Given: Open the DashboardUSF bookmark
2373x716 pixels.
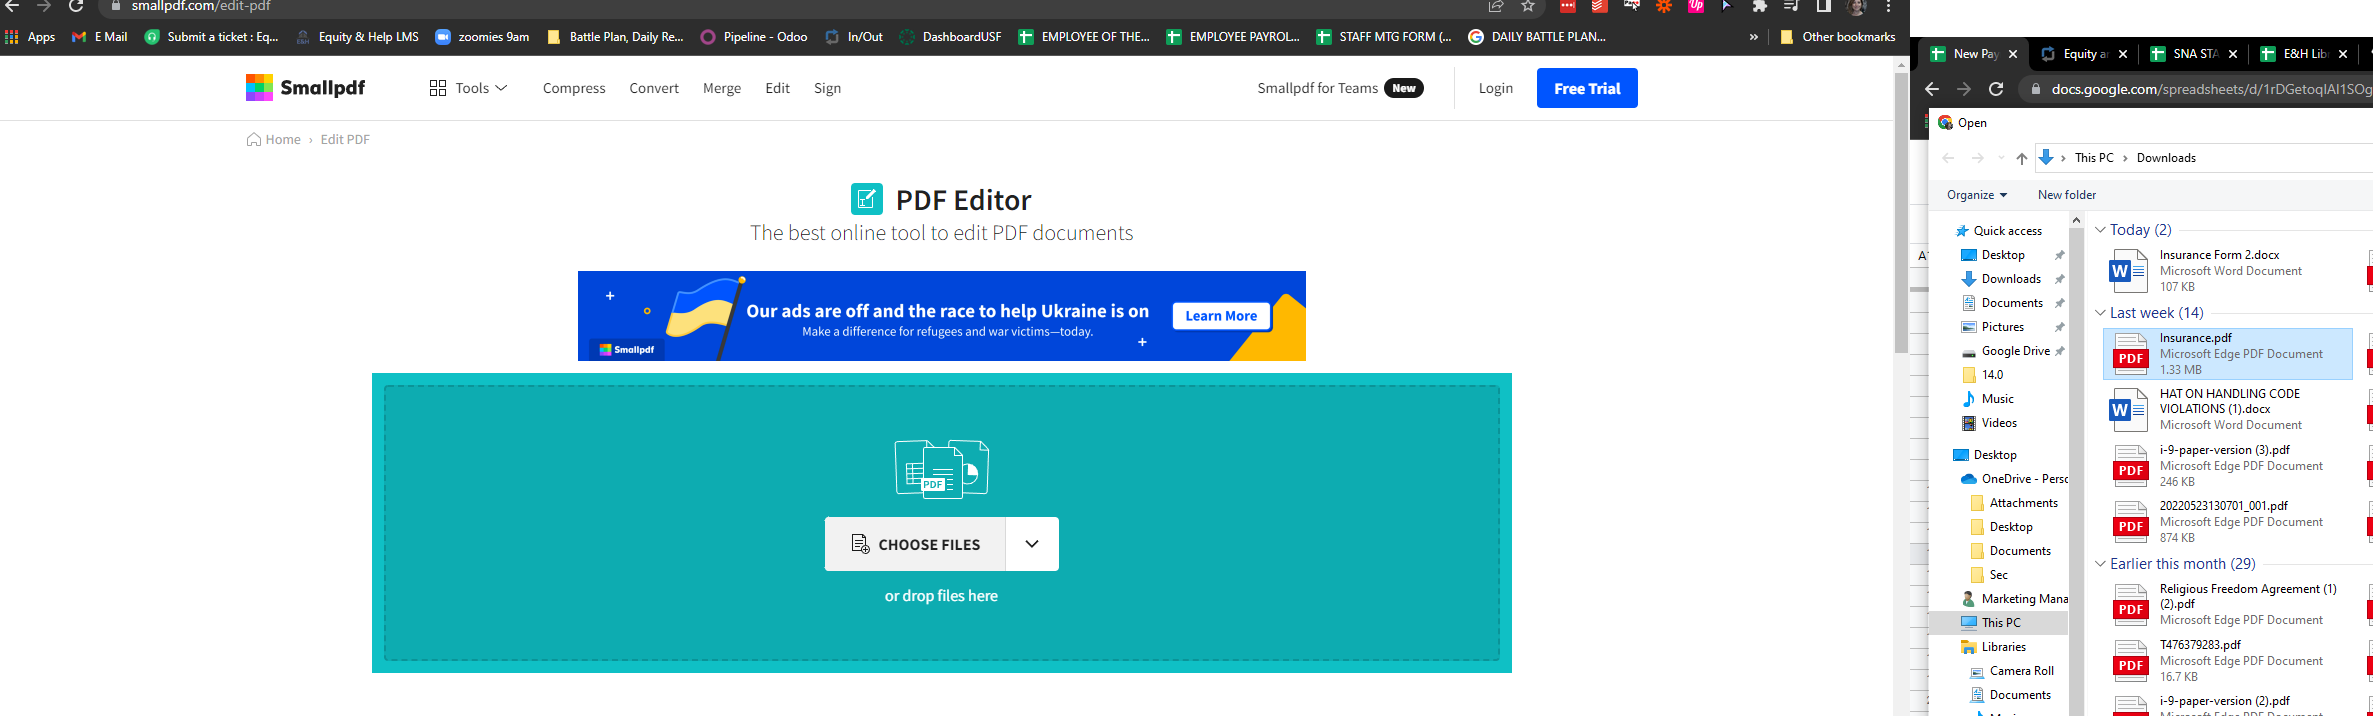Looking at the screenshot, I should [950, 37].
